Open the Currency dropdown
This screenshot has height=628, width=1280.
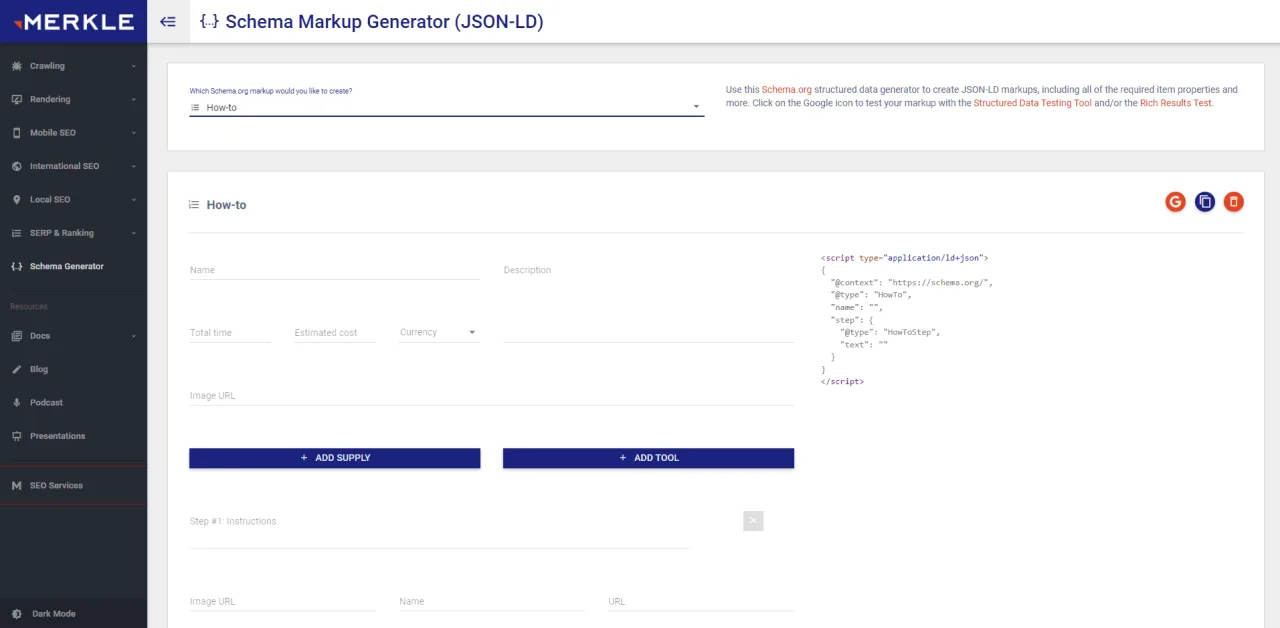437,331
